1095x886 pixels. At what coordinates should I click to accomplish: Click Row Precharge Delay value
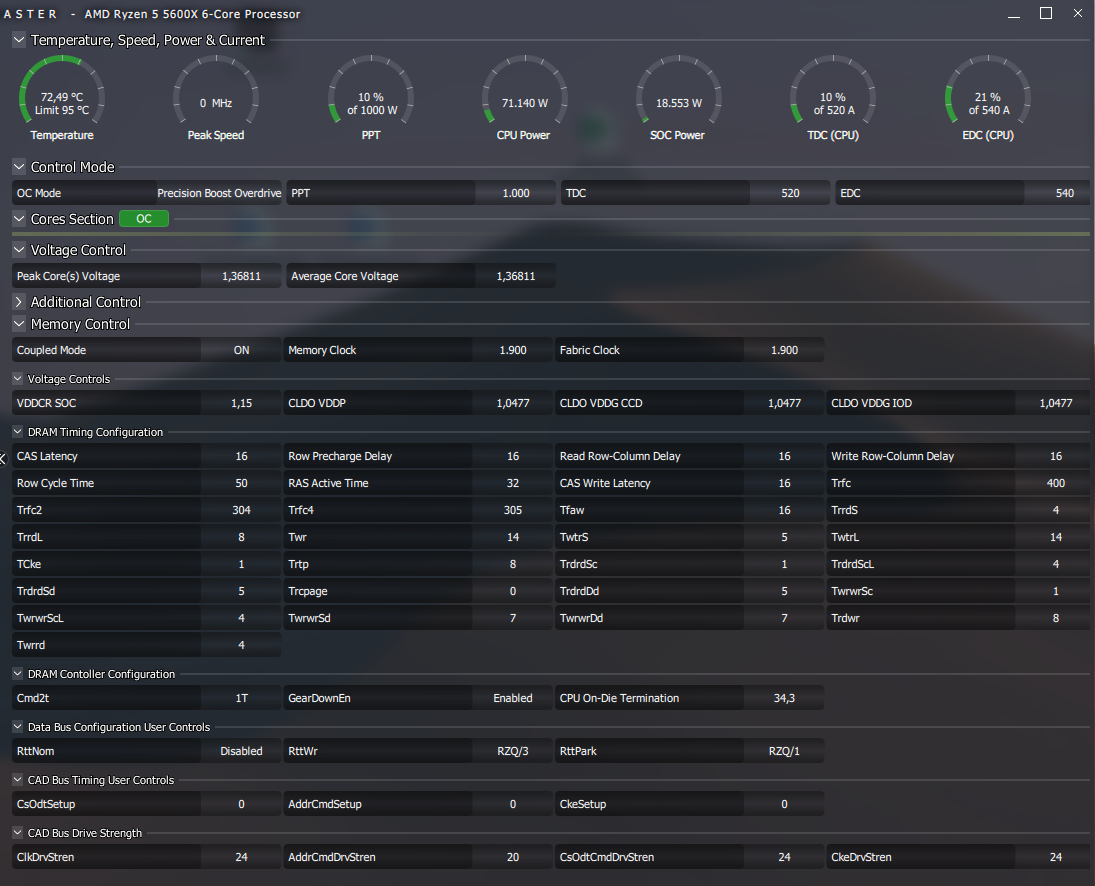[x=513, y=457]
